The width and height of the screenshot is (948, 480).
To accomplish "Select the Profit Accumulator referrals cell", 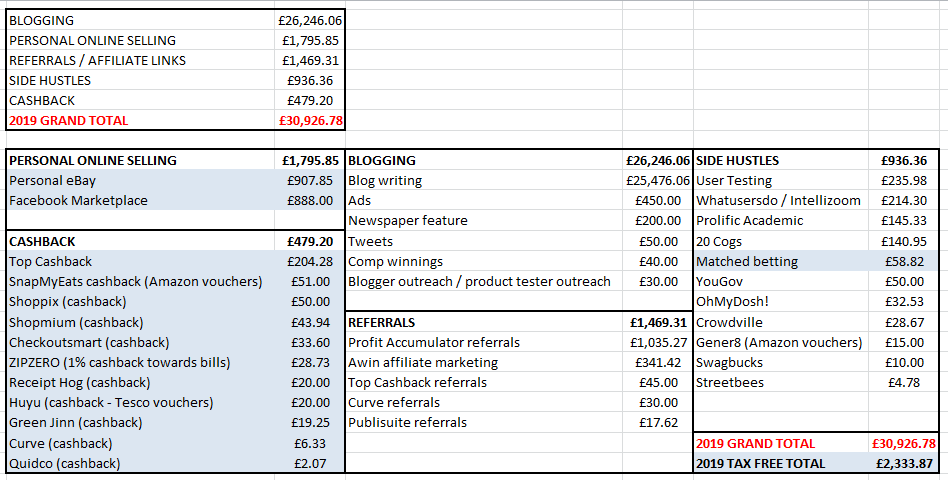I will tap(484, 342).
